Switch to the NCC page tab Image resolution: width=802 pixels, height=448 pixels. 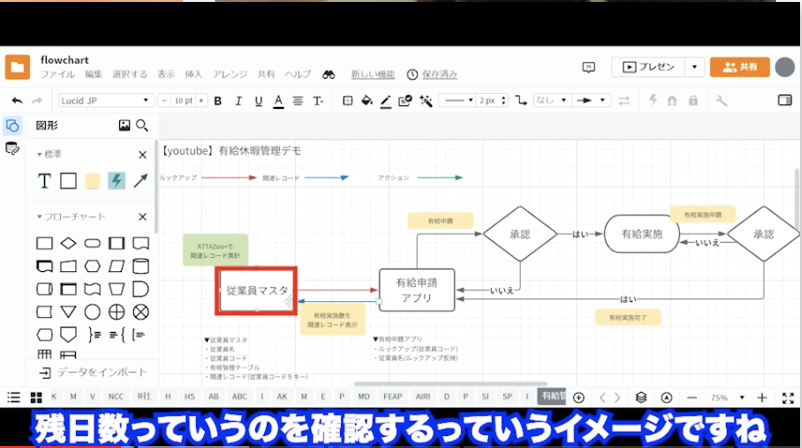click(x=116, y=397)
